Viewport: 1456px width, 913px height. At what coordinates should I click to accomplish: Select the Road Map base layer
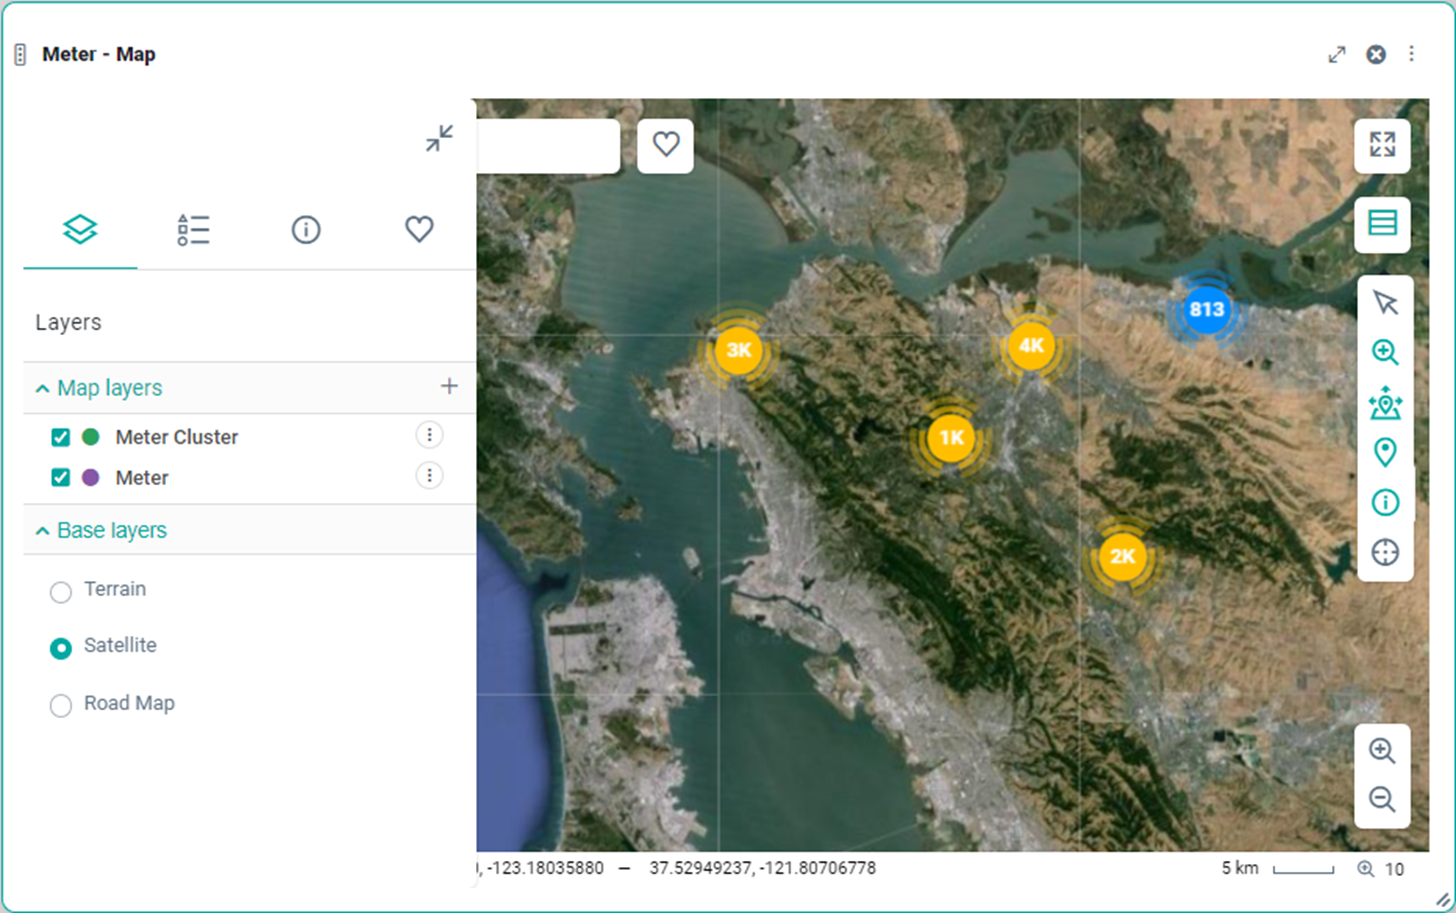(x=61, y=706)
